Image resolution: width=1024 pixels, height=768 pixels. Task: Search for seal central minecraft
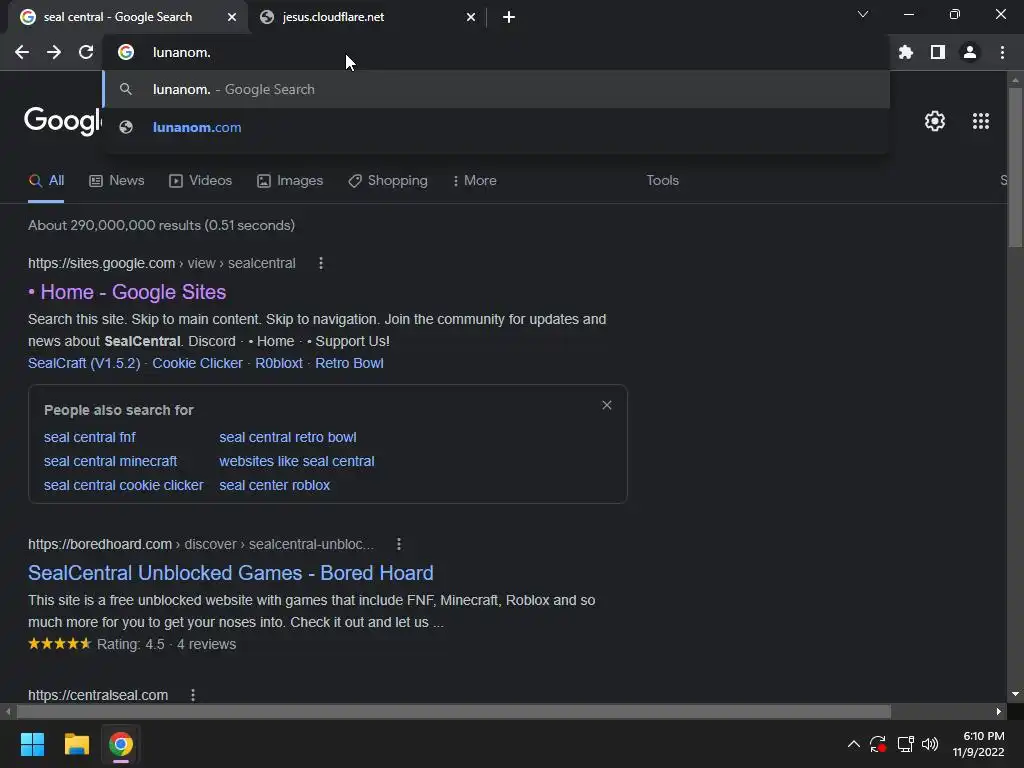(110, 462)
